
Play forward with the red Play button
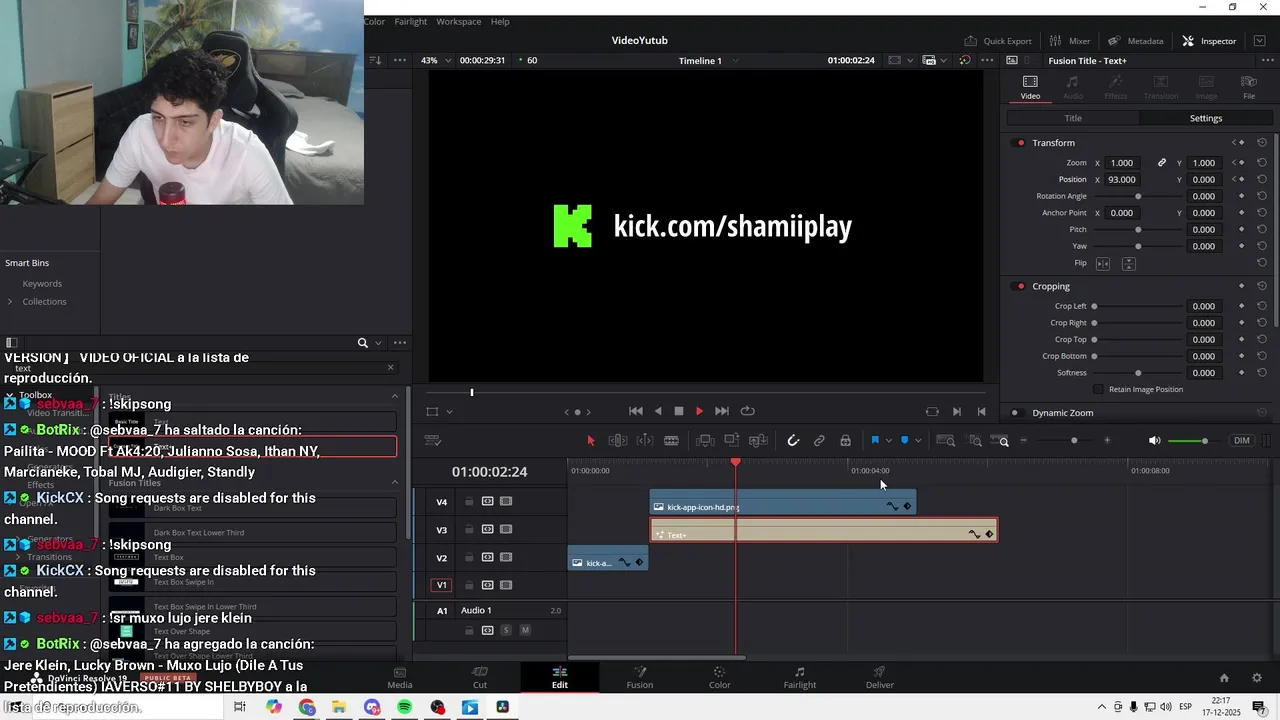tap(699, 411)
